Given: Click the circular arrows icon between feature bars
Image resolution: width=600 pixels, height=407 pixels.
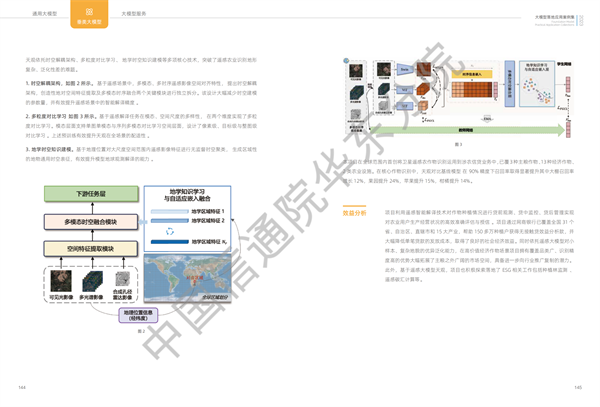Looking at the screenshot, I should (x=170, y=231).
